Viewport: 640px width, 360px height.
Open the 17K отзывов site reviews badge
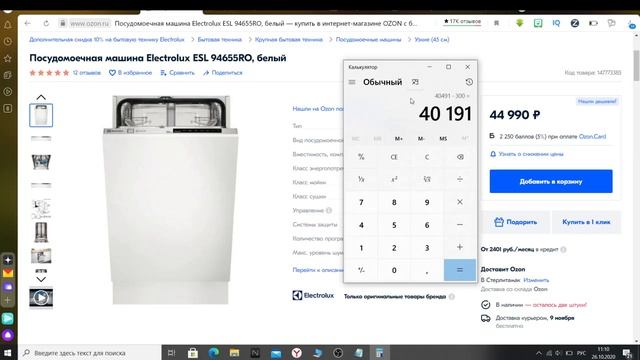coord(462,22)
